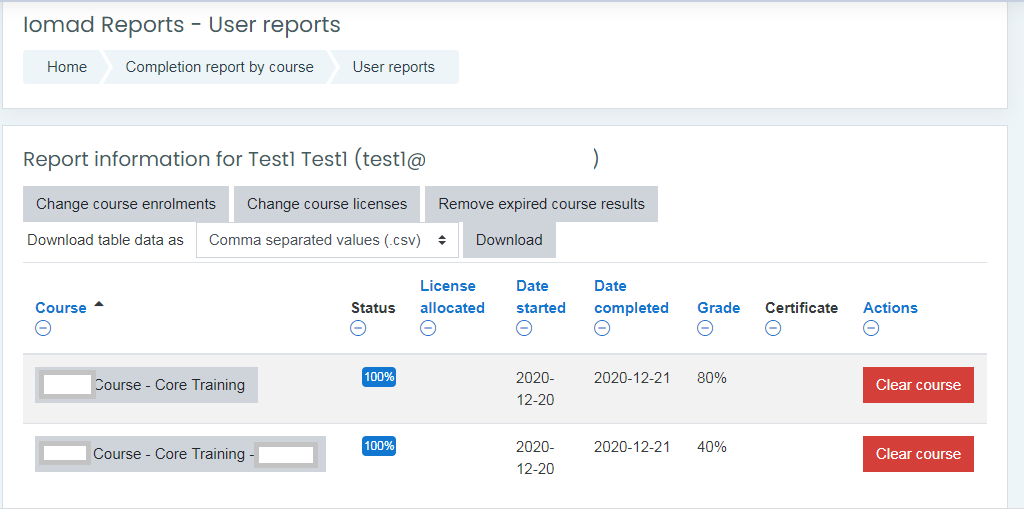This screenshot has width=1024, height=516.
Task: Click the Status column header text
Action: coord(373,308)
